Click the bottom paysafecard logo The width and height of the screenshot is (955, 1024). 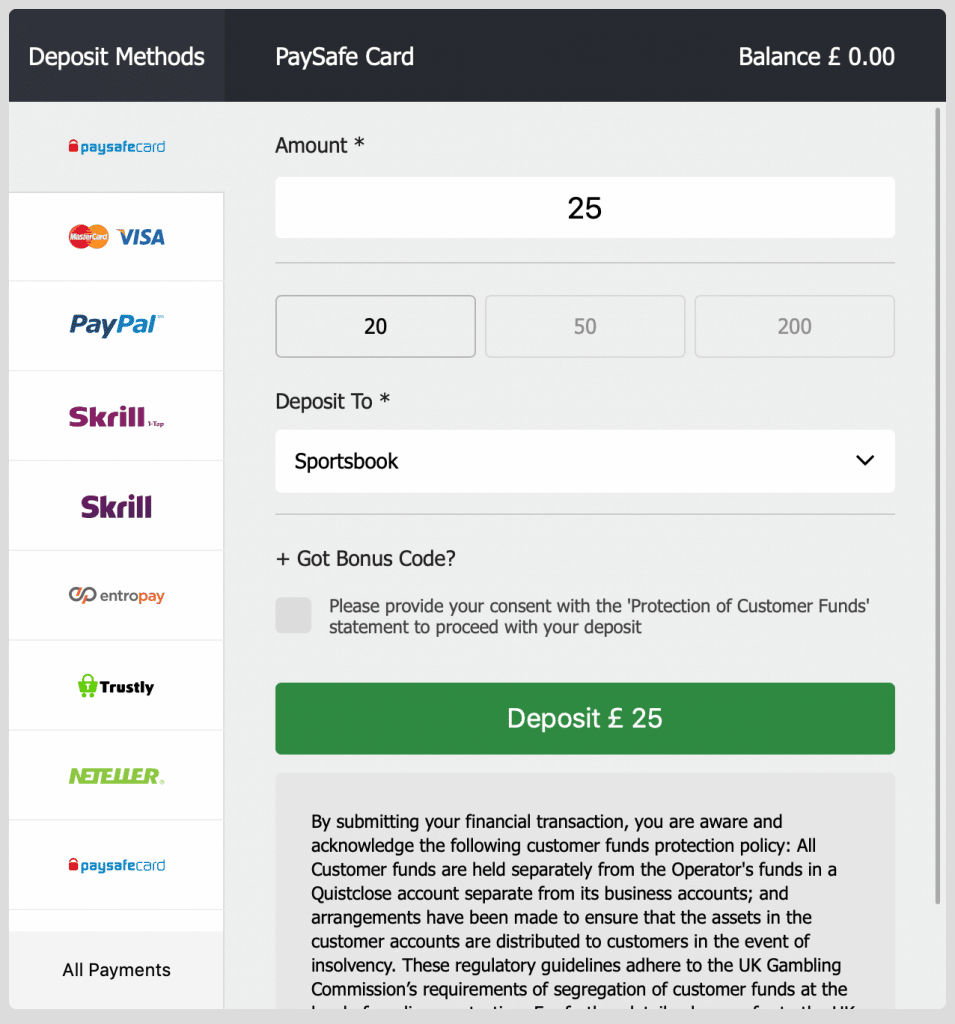116,865
